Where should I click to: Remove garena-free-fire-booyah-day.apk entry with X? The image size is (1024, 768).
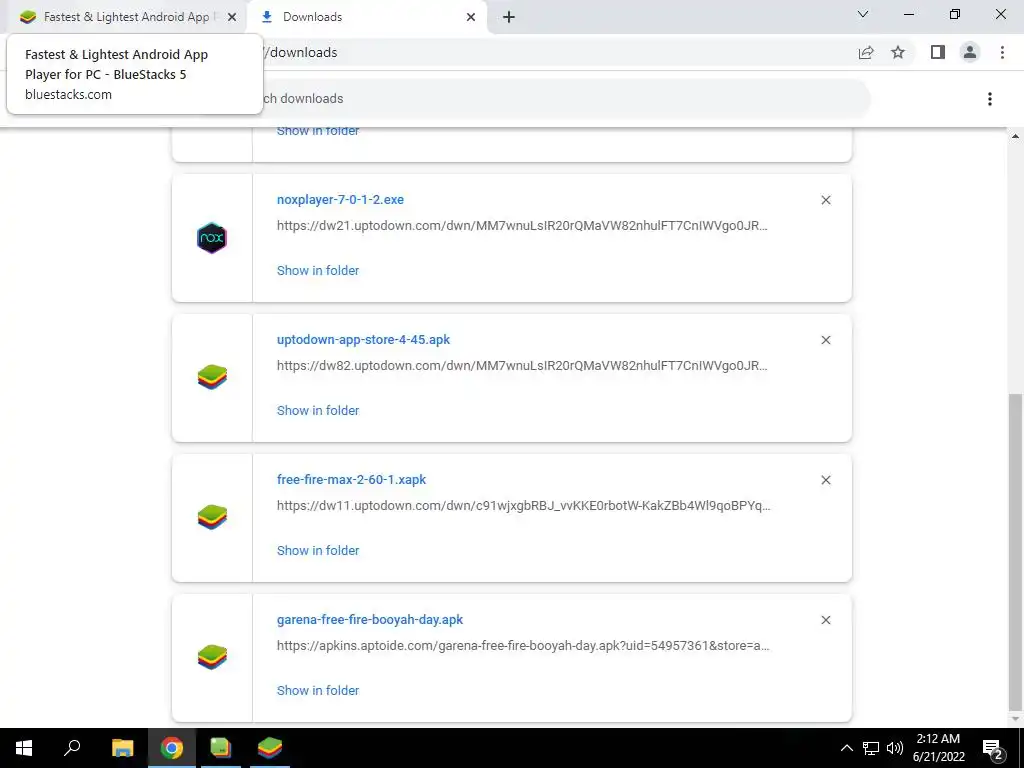[825, 620]
